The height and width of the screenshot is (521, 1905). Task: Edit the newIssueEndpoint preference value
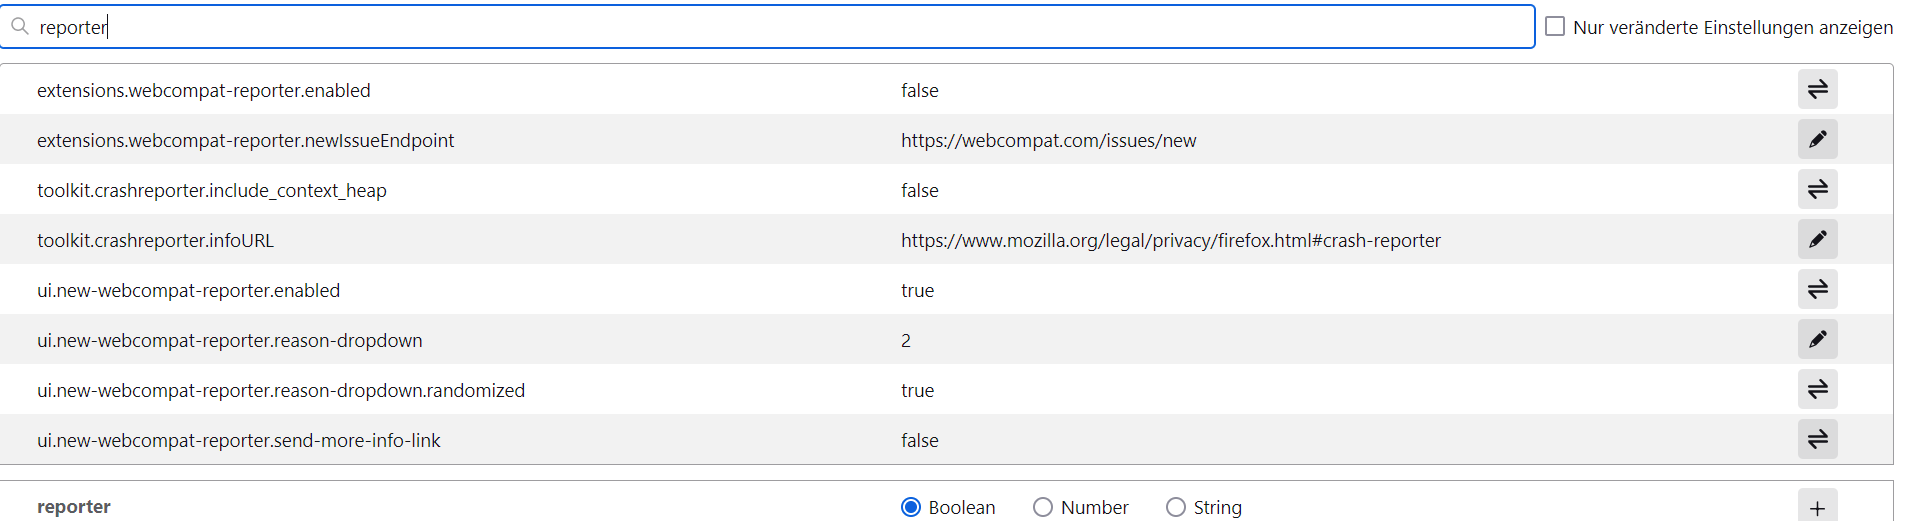point(1817,139)
